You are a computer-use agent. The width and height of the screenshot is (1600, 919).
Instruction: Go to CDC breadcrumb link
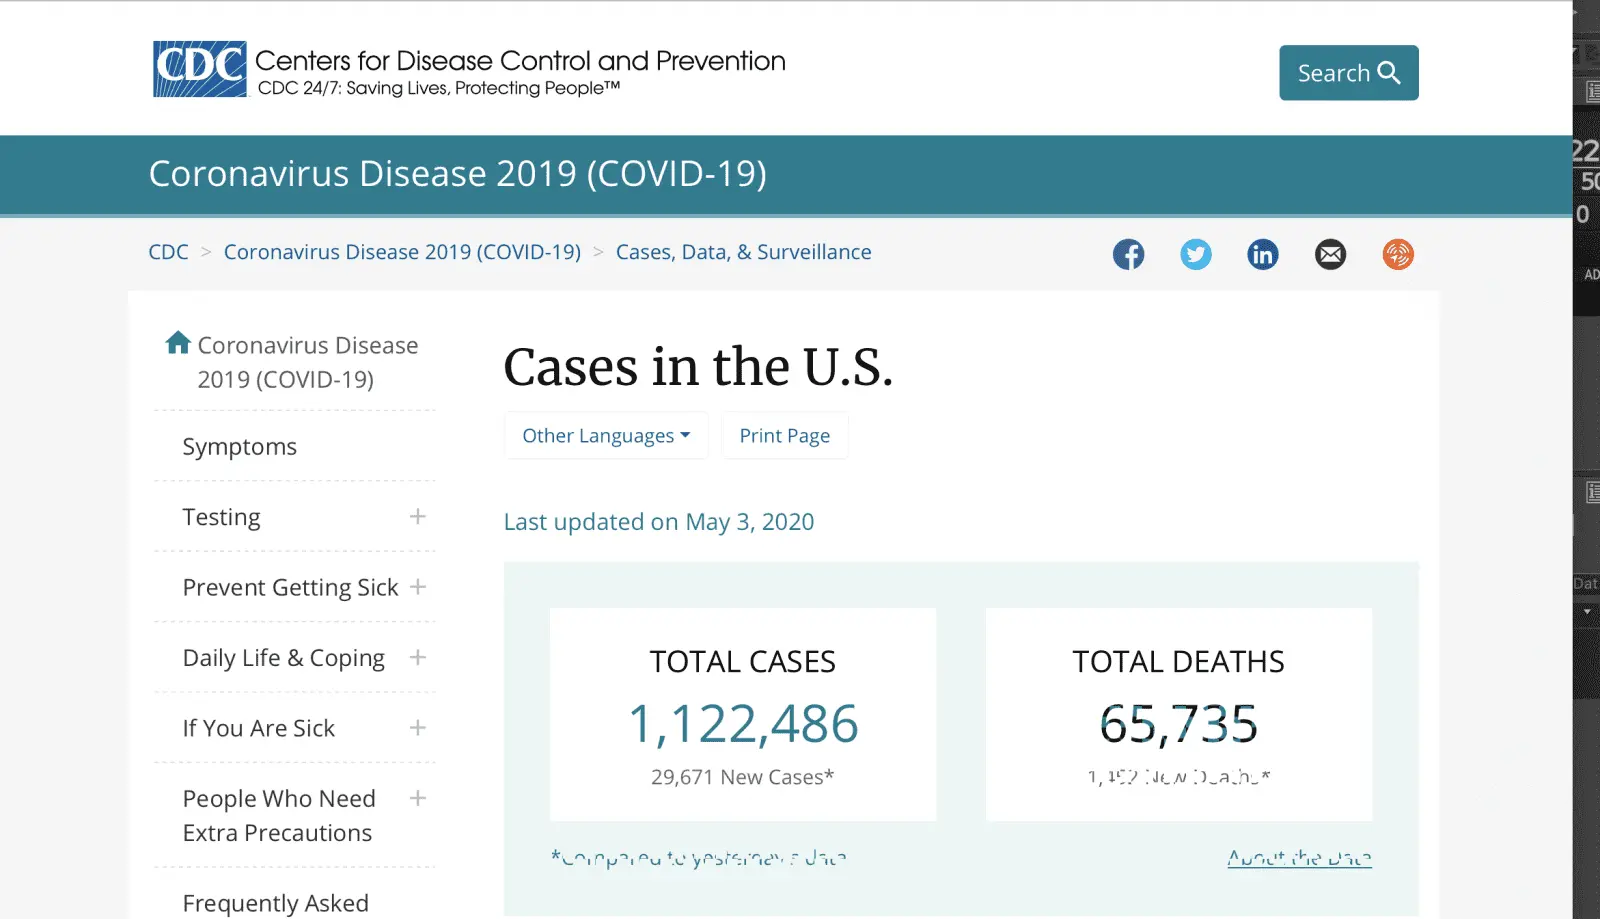point(168,252)
